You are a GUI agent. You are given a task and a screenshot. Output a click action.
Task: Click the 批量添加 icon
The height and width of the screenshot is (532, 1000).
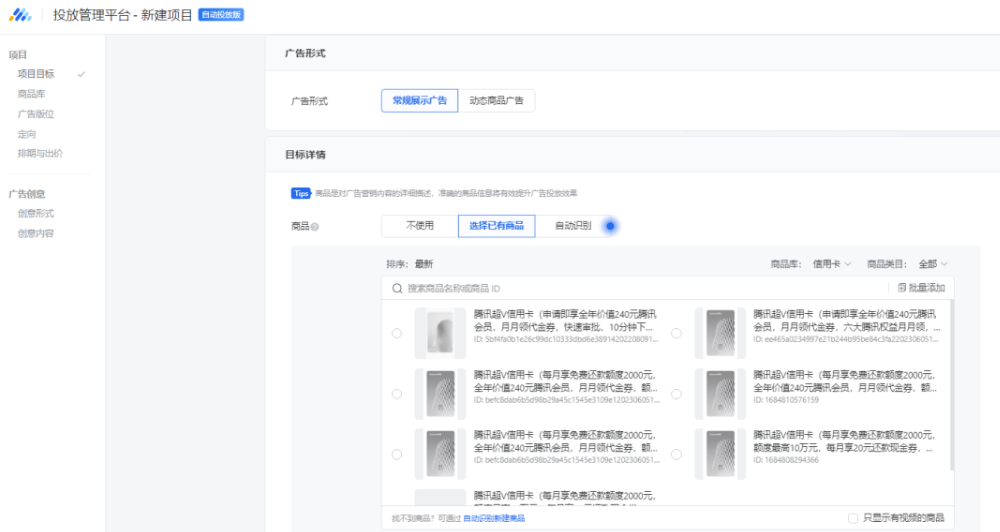902,288
